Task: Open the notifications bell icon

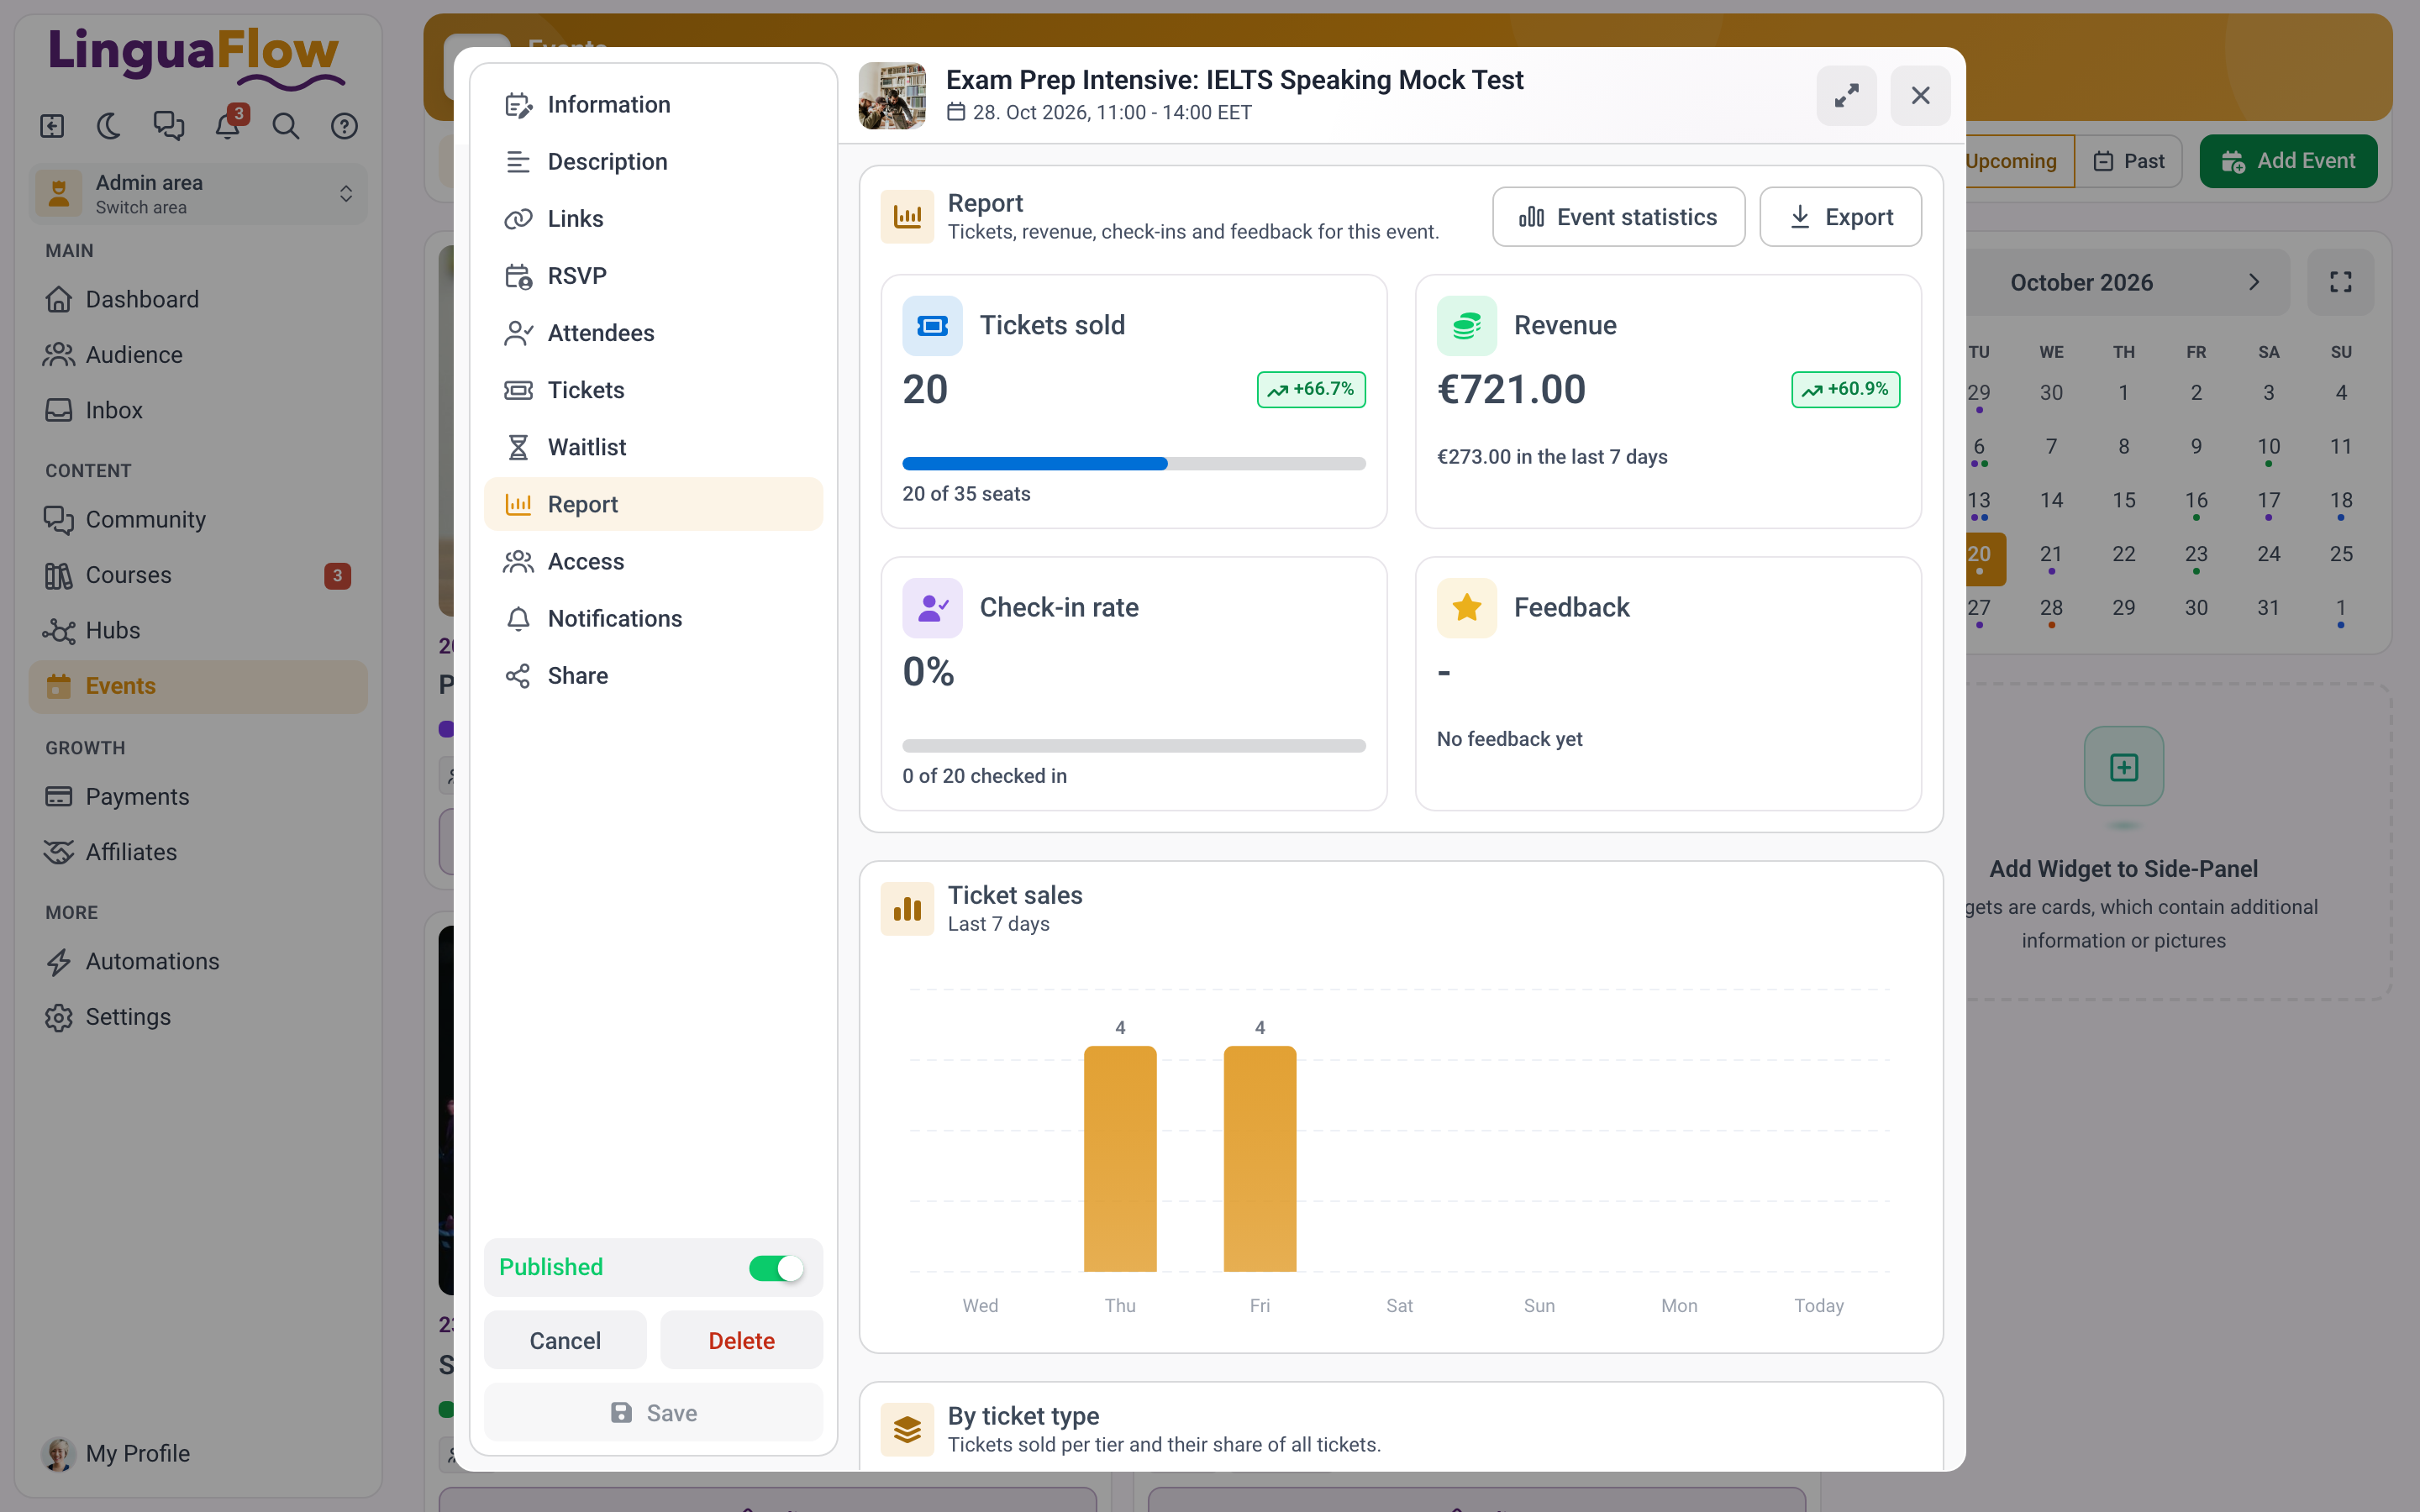Action: click(228, 126)
